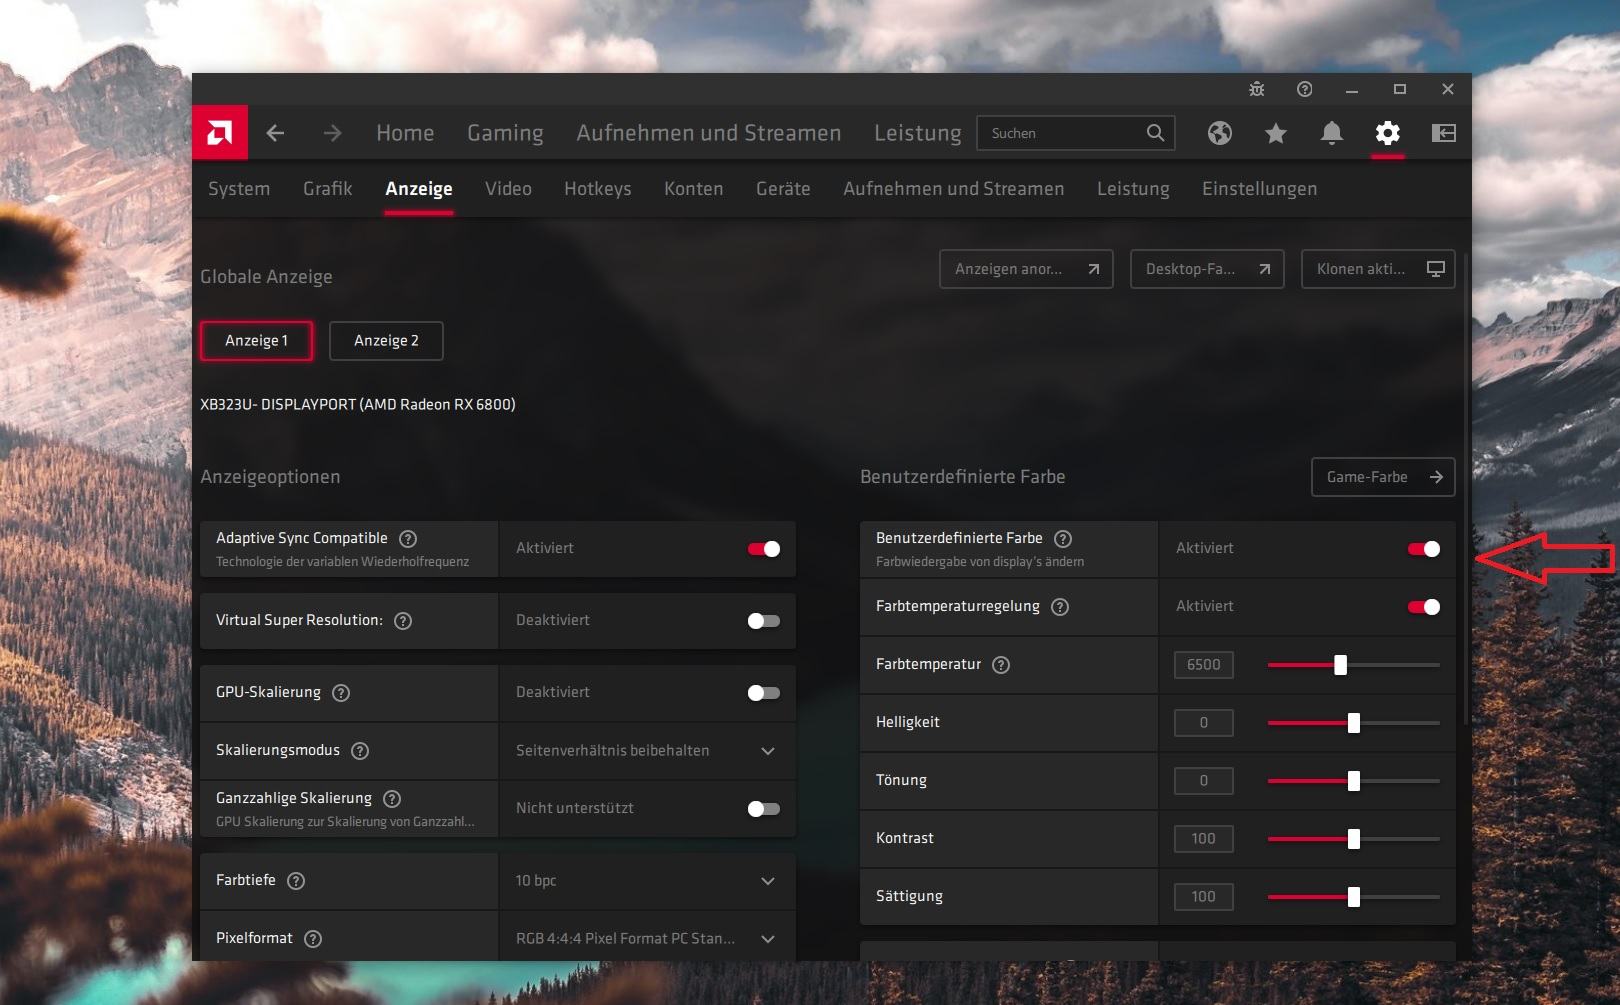This screenshot has width=1620, height=1005.
Task: Open settings gear icon
Action: tap(1388, 133)
